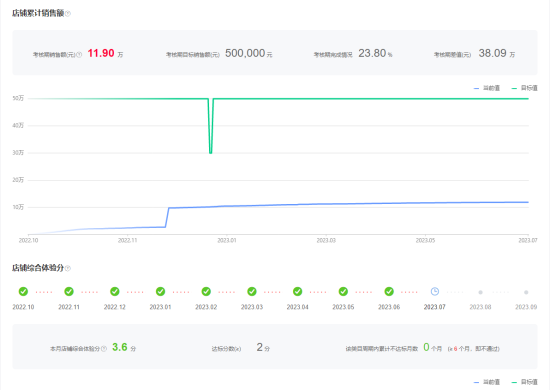Click the green 0 个月 failed-months value
The image size is (550, 390).
[432, 348]
